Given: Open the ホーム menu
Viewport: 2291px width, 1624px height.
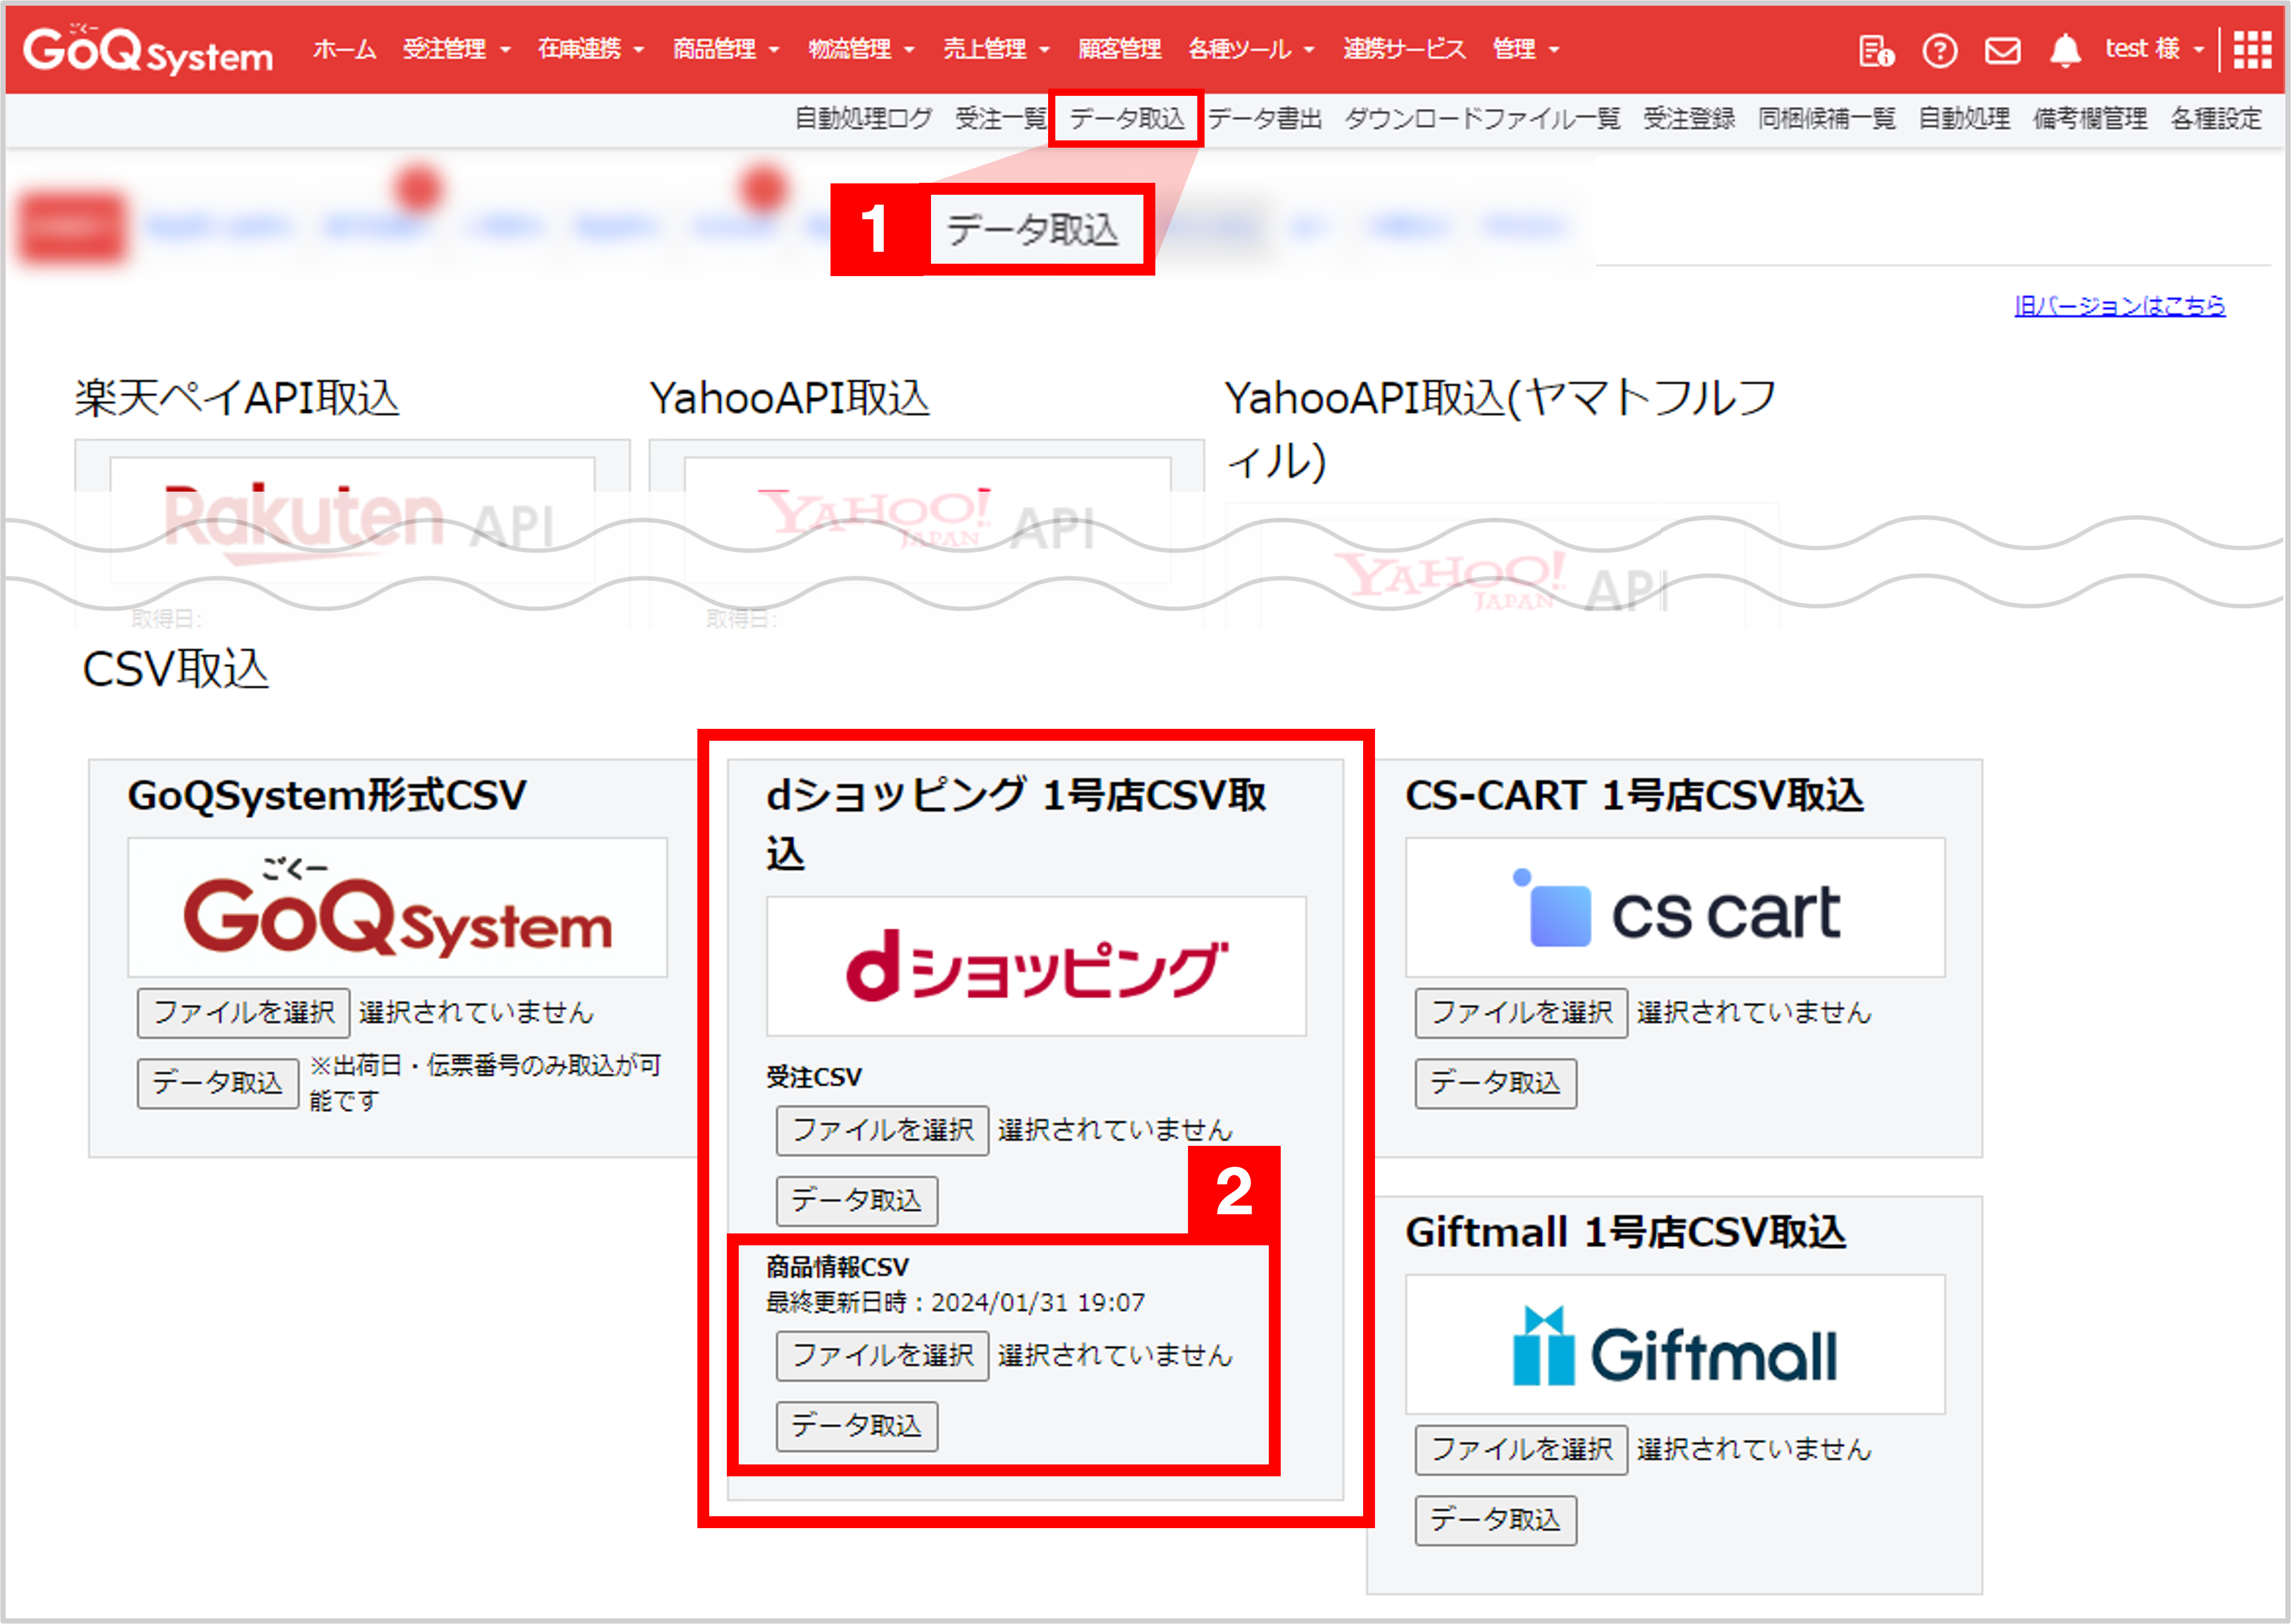Looking at the screenshot, I should point(344,49).
